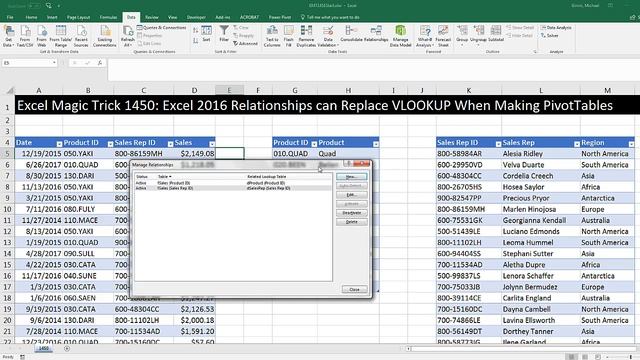Sort by Table column header in dialog
Viewport: 640px width, 360px height.
(164, 177)
